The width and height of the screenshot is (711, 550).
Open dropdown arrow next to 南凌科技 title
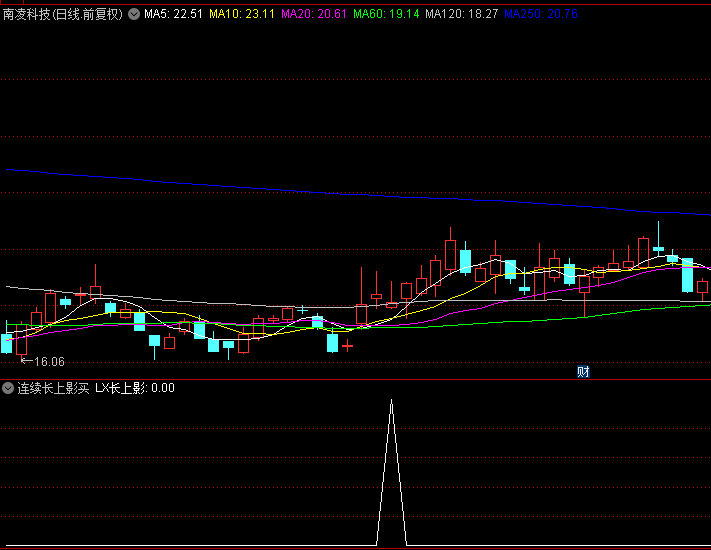[x=134, y=14]
